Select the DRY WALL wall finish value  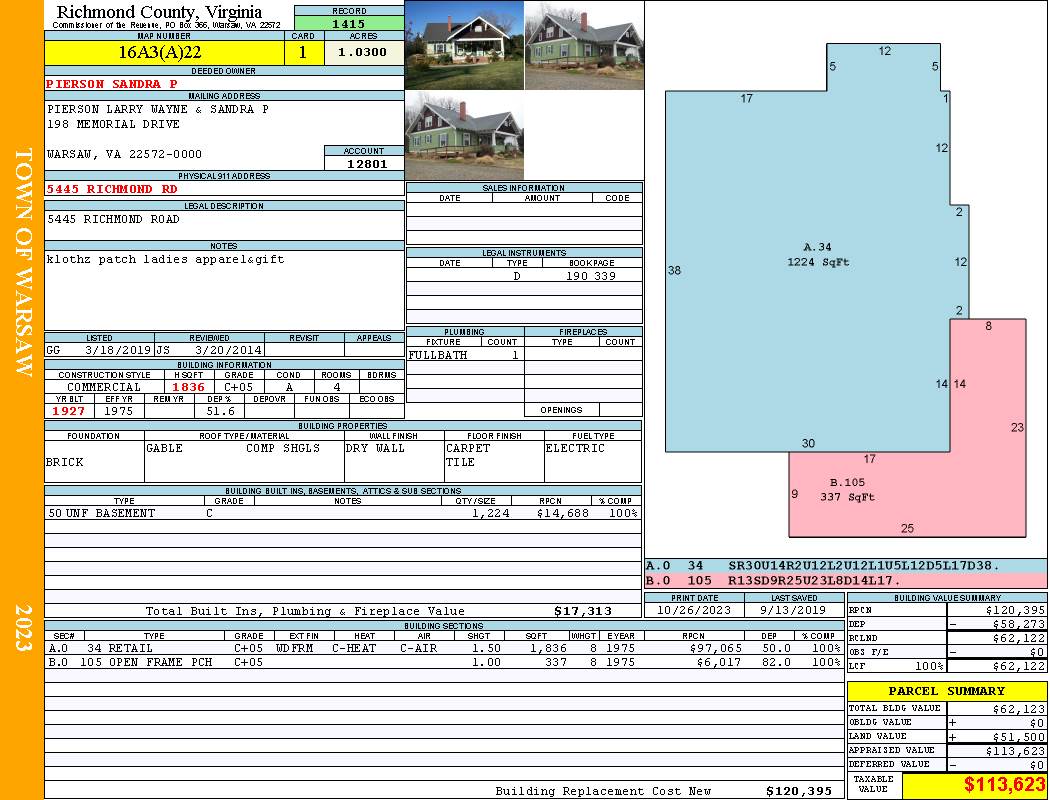coord(375,449)
